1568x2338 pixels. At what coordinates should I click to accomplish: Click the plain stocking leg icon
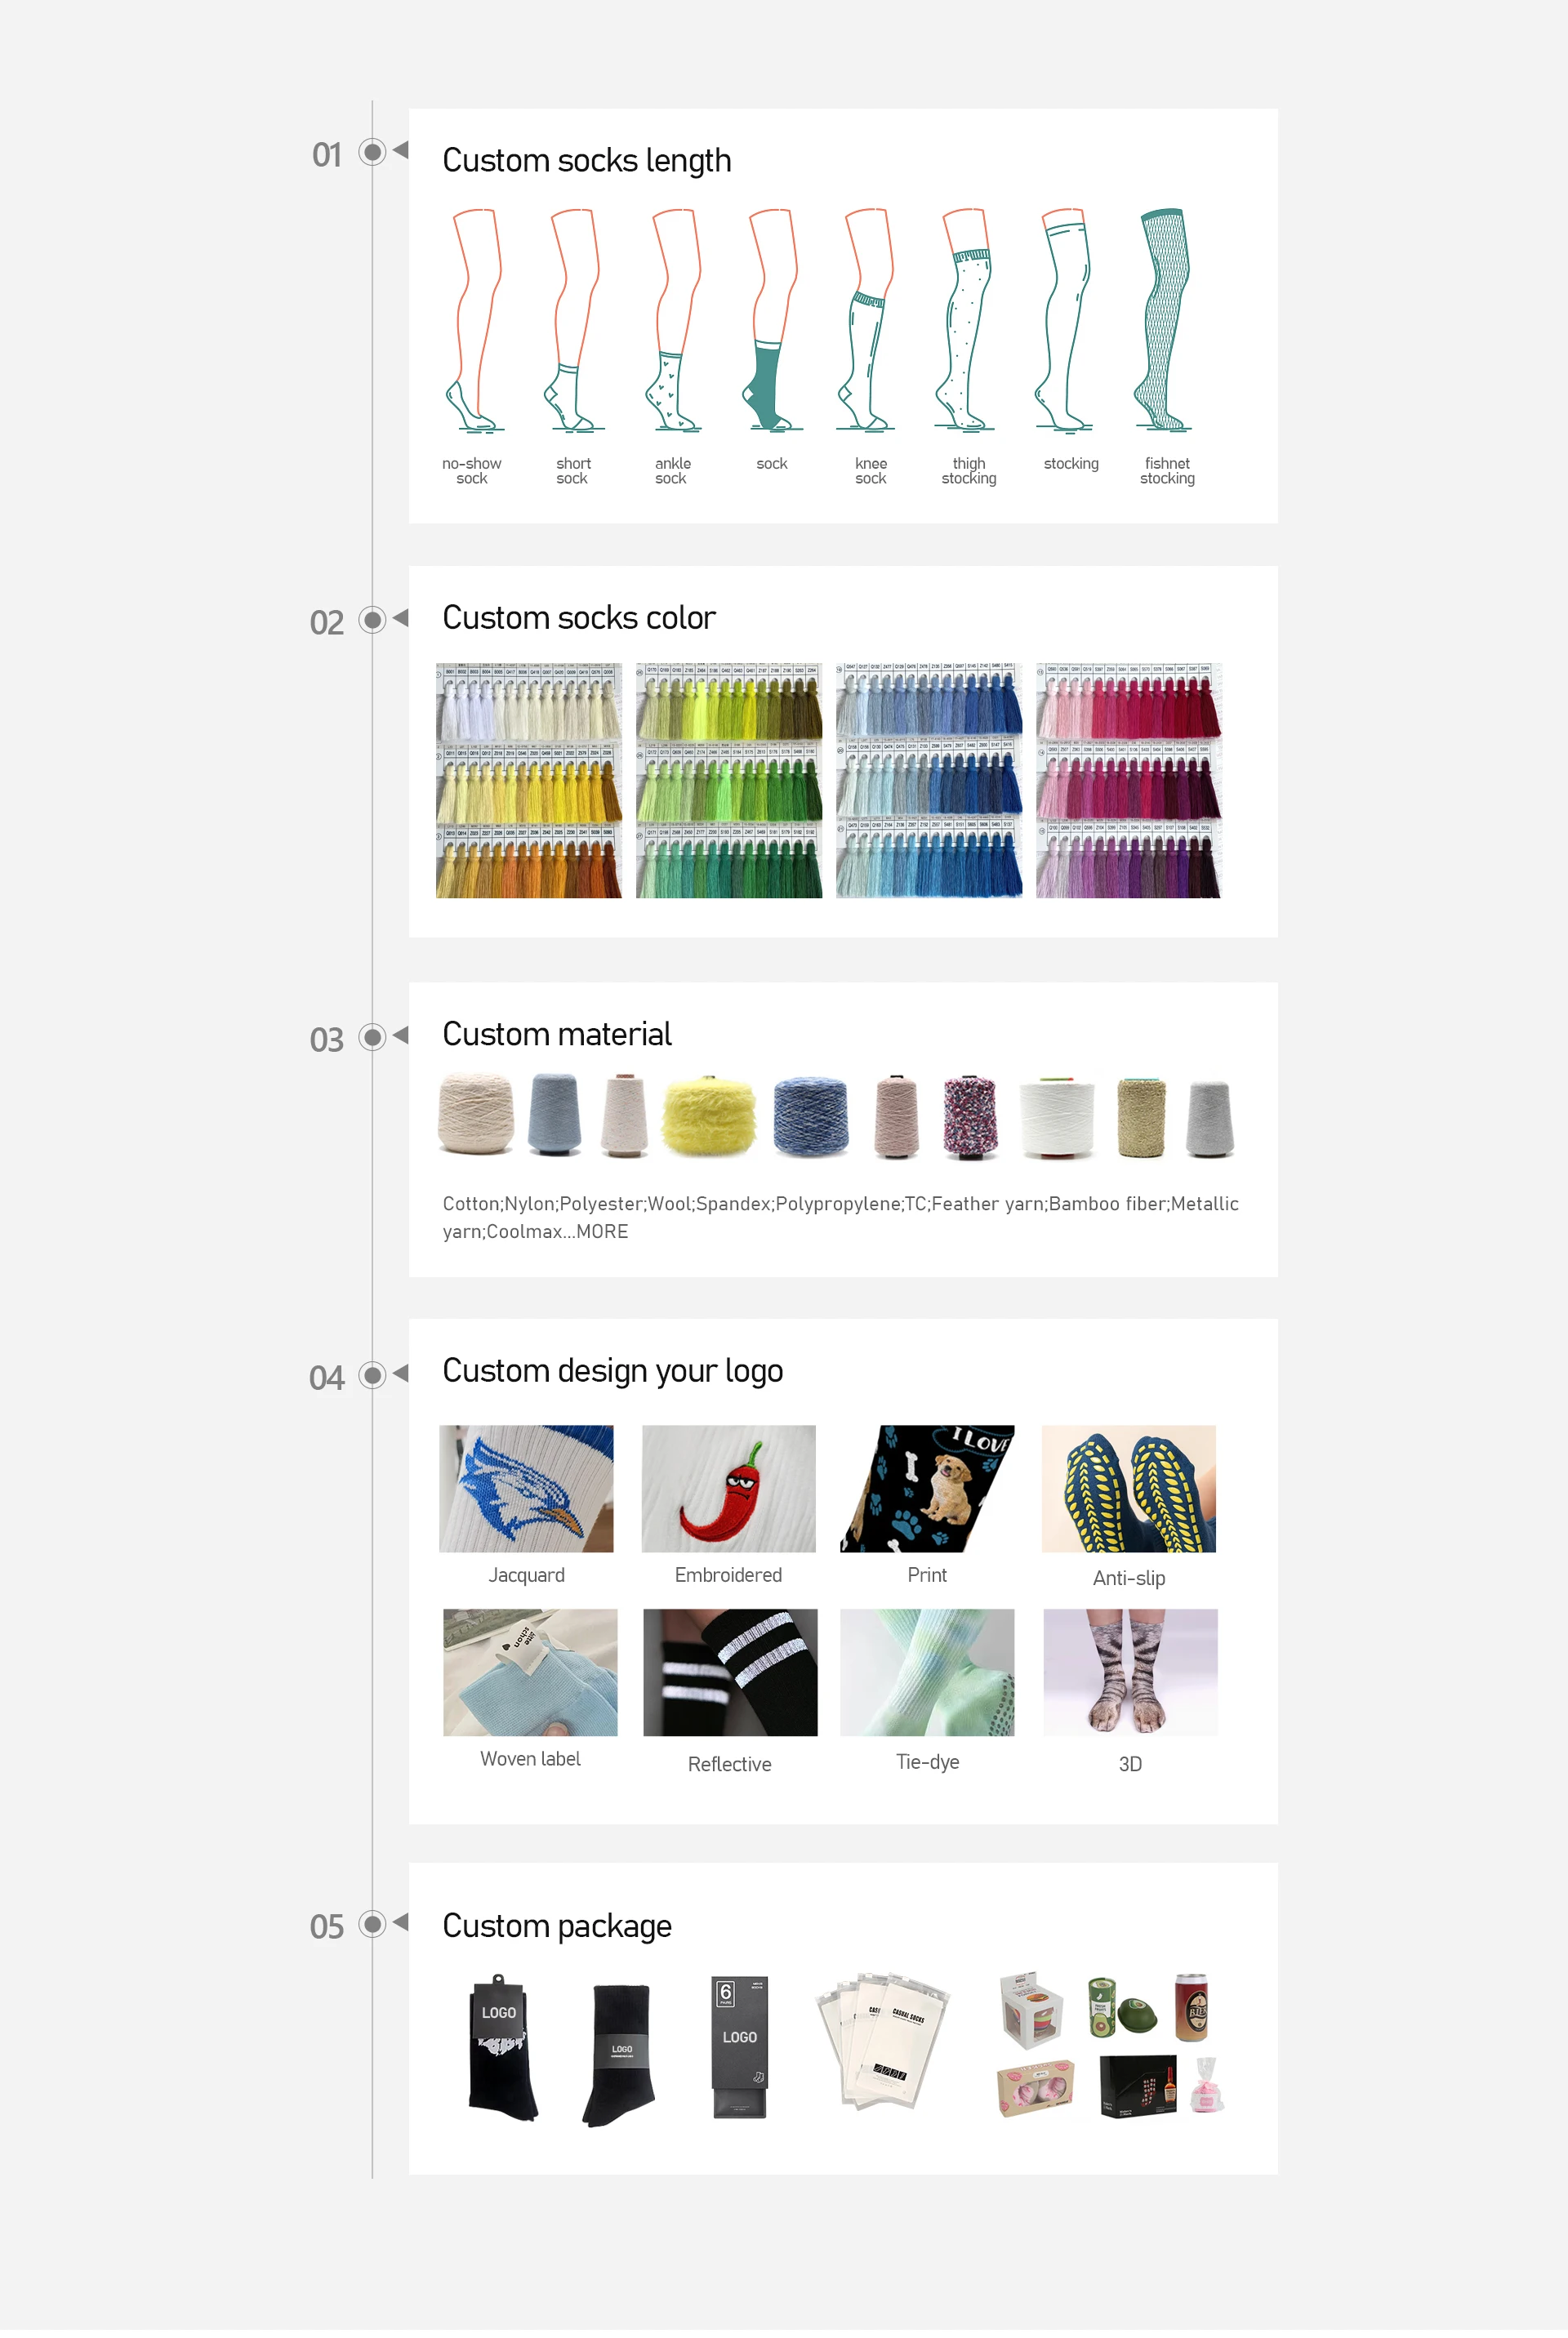(1064, 320)
